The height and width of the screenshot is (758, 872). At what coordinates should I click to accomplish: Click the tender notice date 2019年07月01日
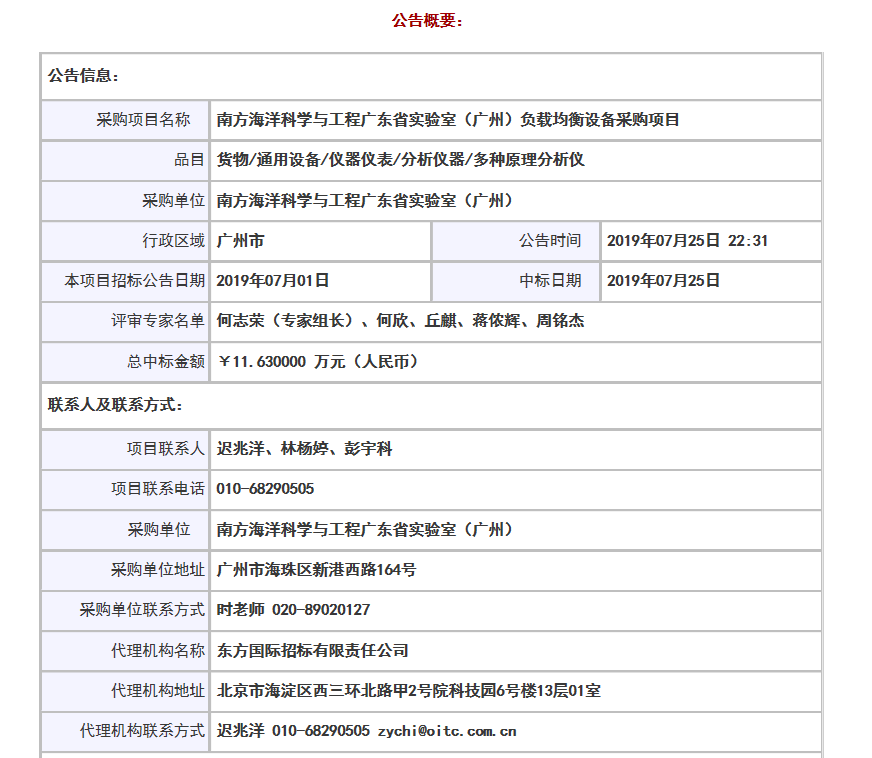click(x=272, y=281)
